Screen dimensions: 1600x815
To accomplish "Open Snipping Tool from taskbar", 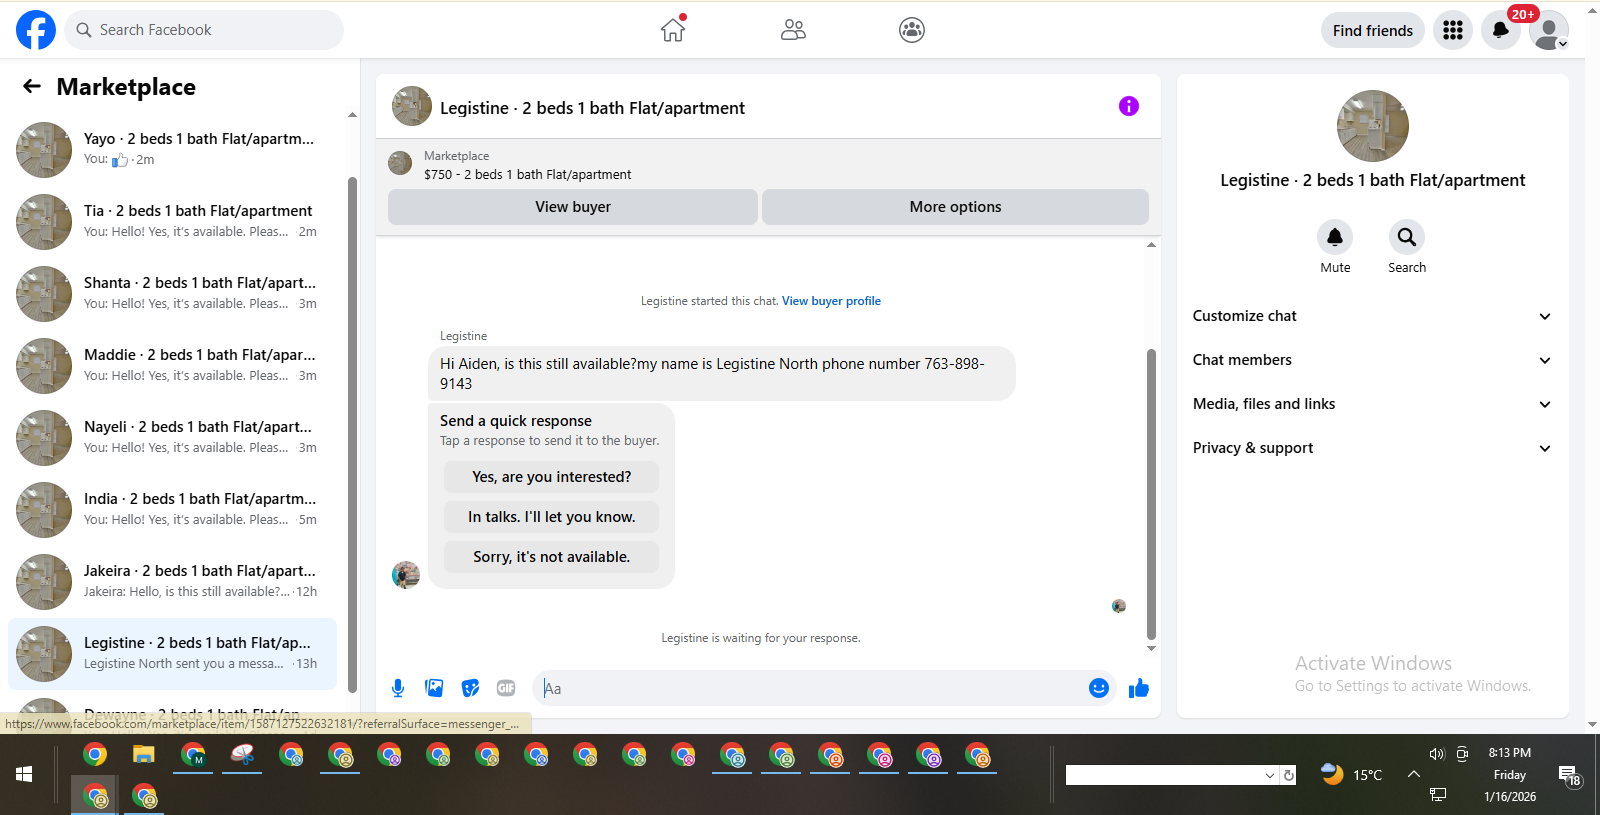I will (x=242, y=755).
